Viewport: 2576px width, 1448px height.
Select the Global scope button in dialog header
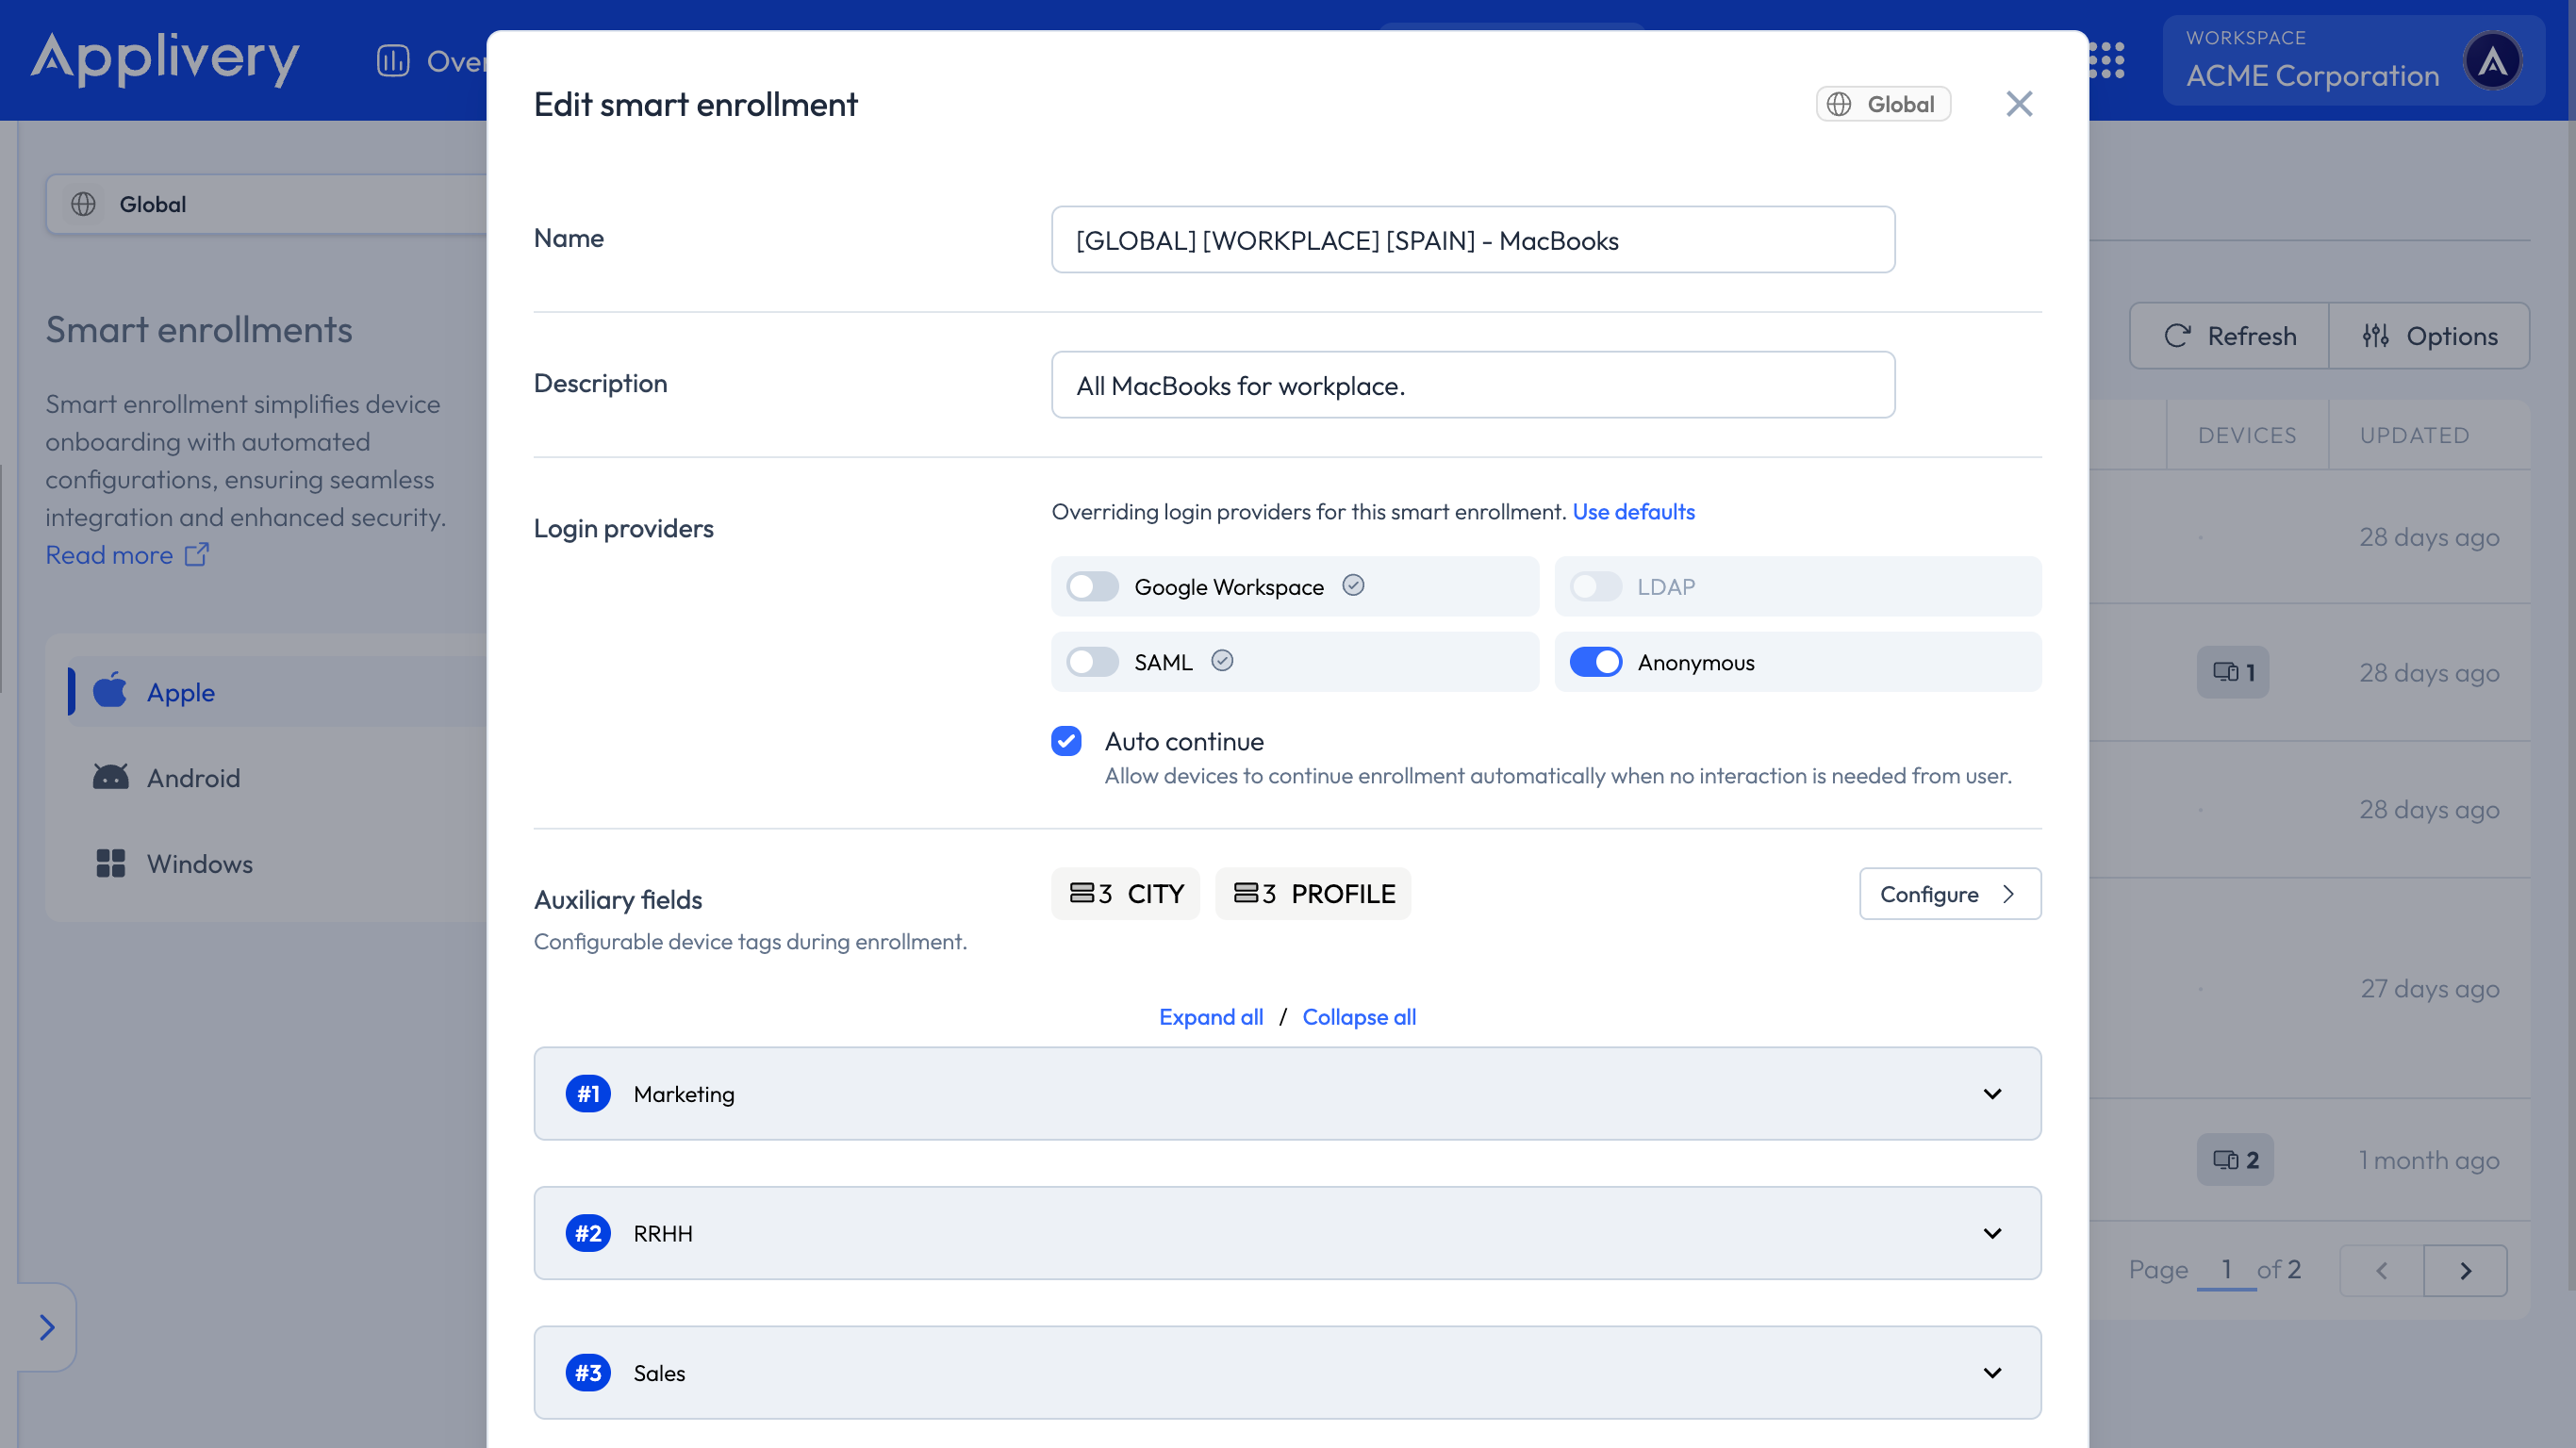pyautogui.click(x=1883, y=103)
